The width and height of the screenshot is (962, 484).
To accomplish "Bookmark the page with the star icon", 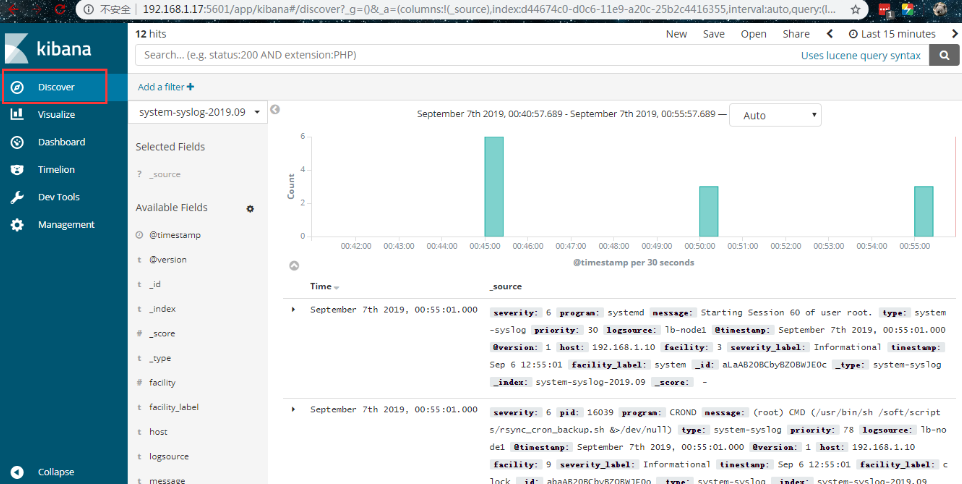I will coord(855,9).
